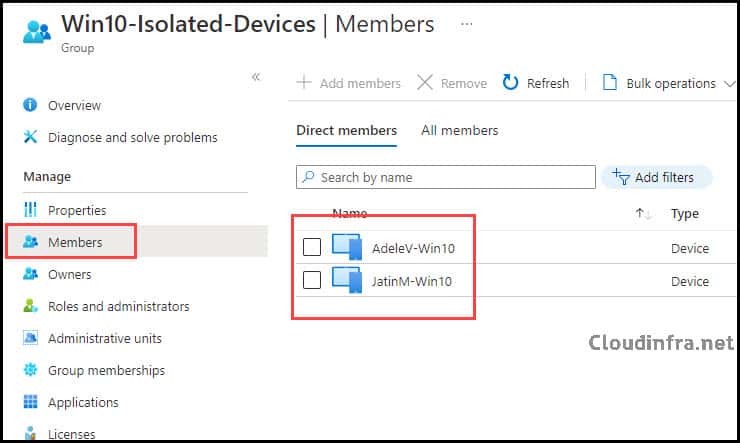Open the more options ellipsis next to Members
Viewport: 740px width, 443px height.
[x=466, y=24]
